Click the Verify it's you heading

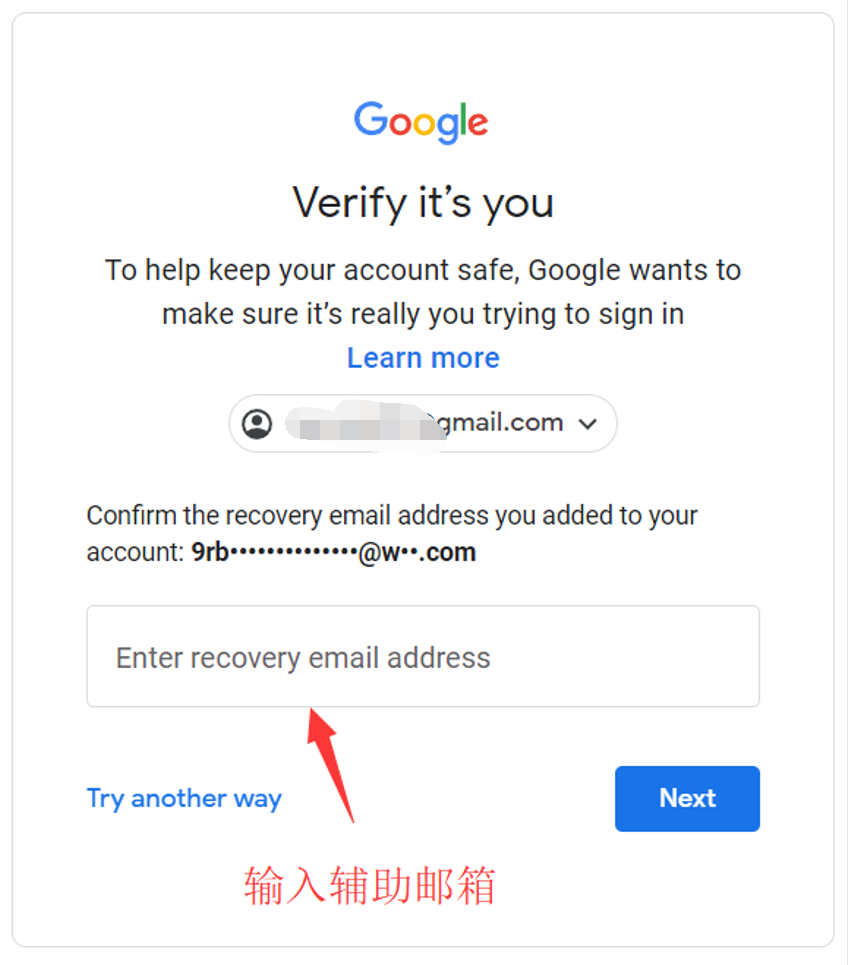point(423,202)
